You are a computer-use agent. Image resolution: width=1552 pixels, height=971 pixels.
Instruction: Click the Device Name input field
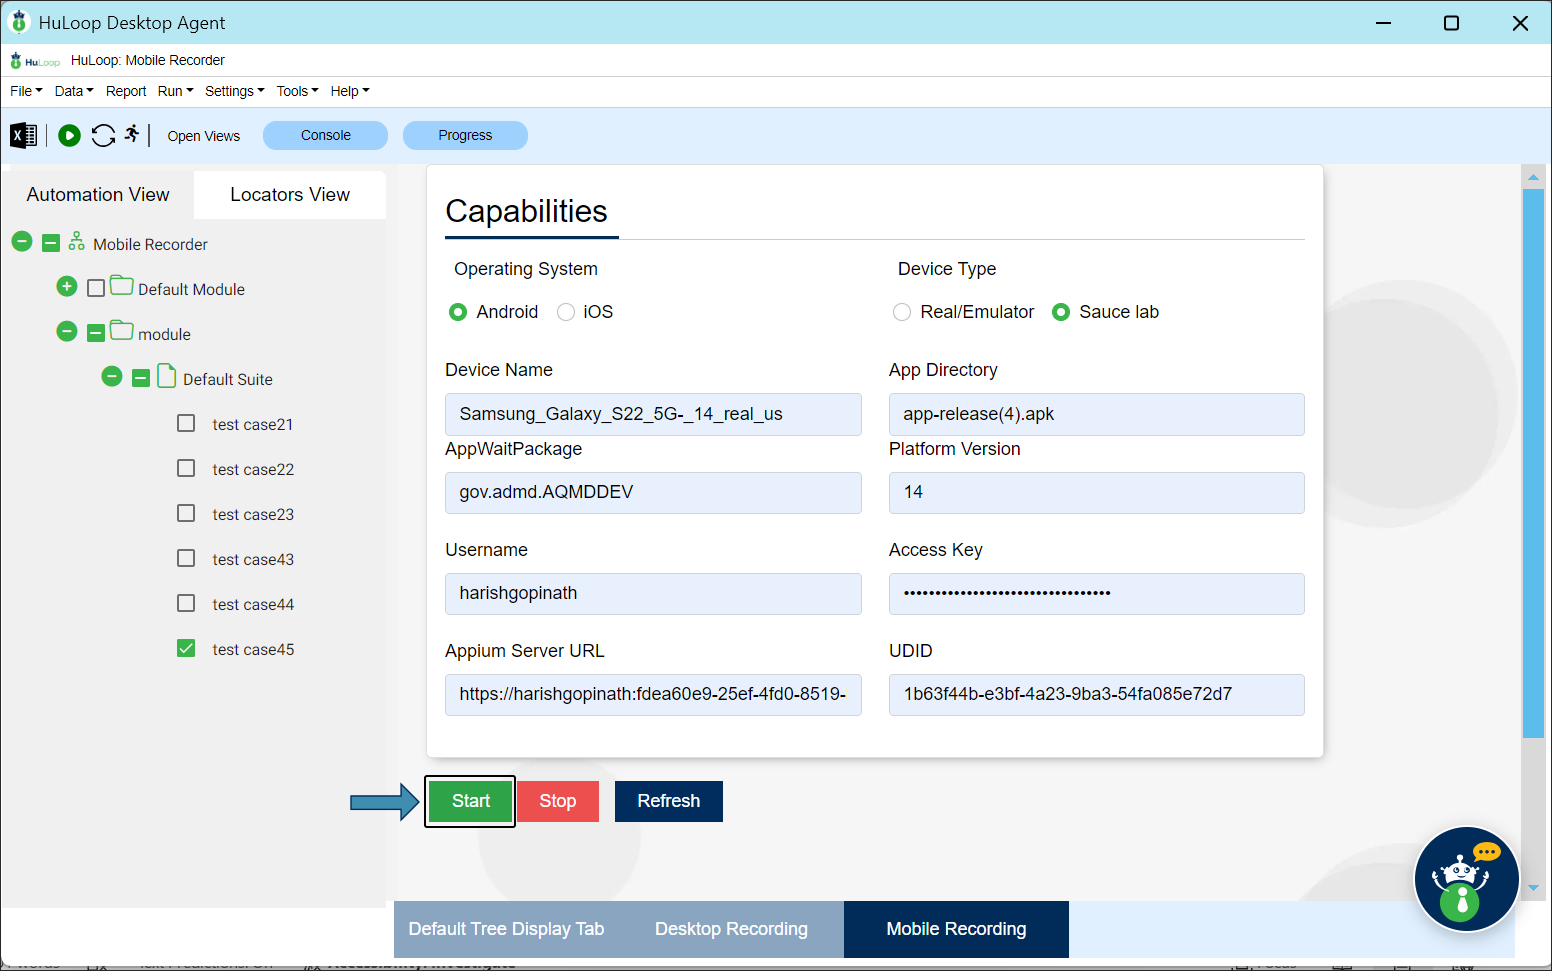(653, 414)
